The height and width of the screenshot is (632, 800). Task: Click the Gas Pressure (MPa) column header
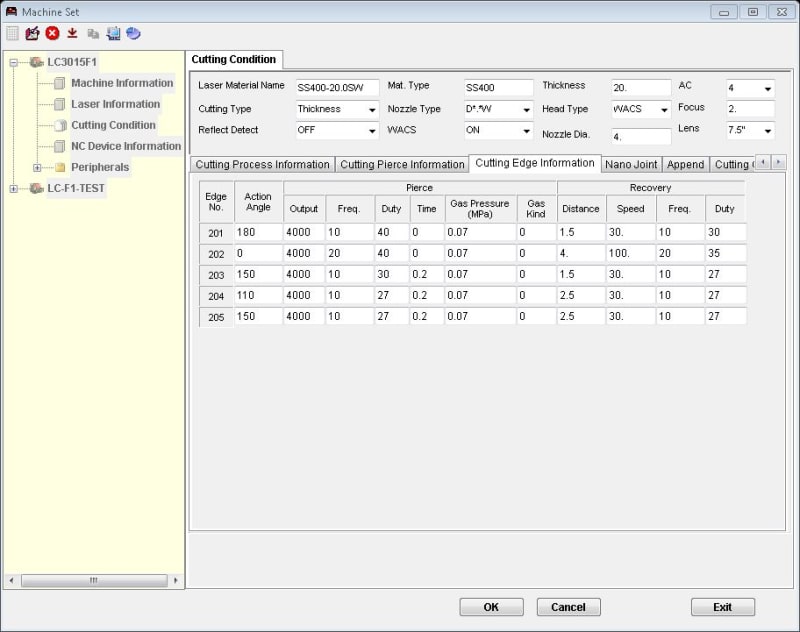[x=480, y=209]
